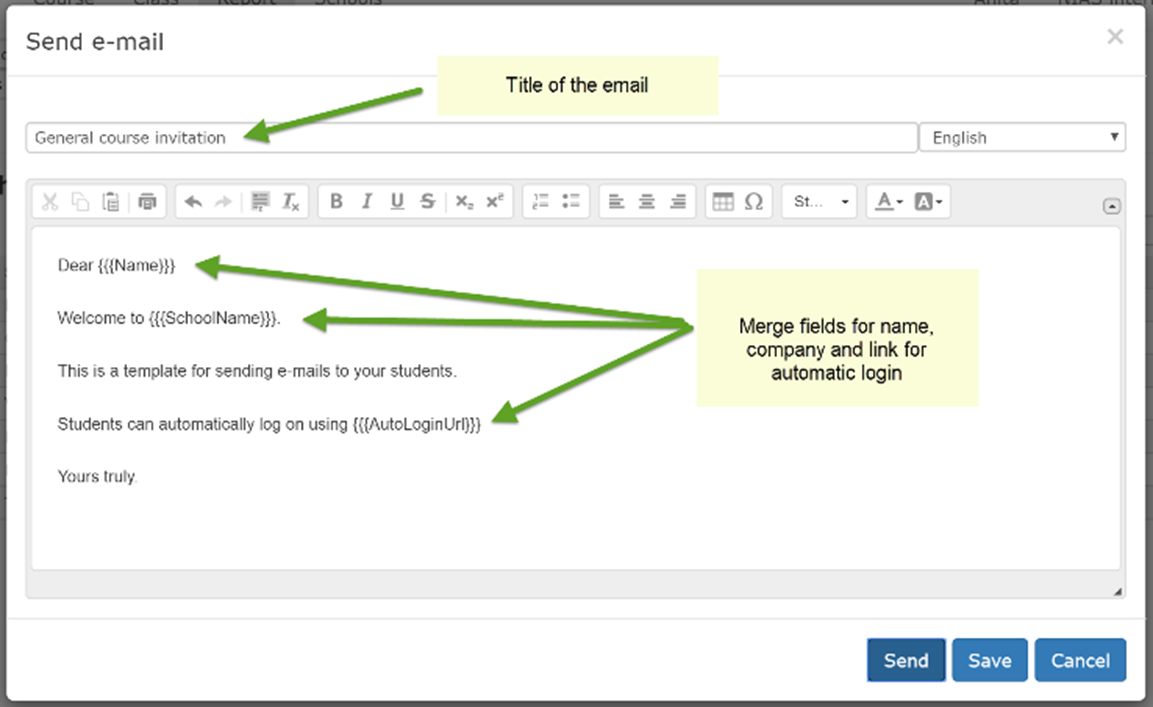
Task: Open the Styles dropdown in toolbar
Action: pos(819,202)
